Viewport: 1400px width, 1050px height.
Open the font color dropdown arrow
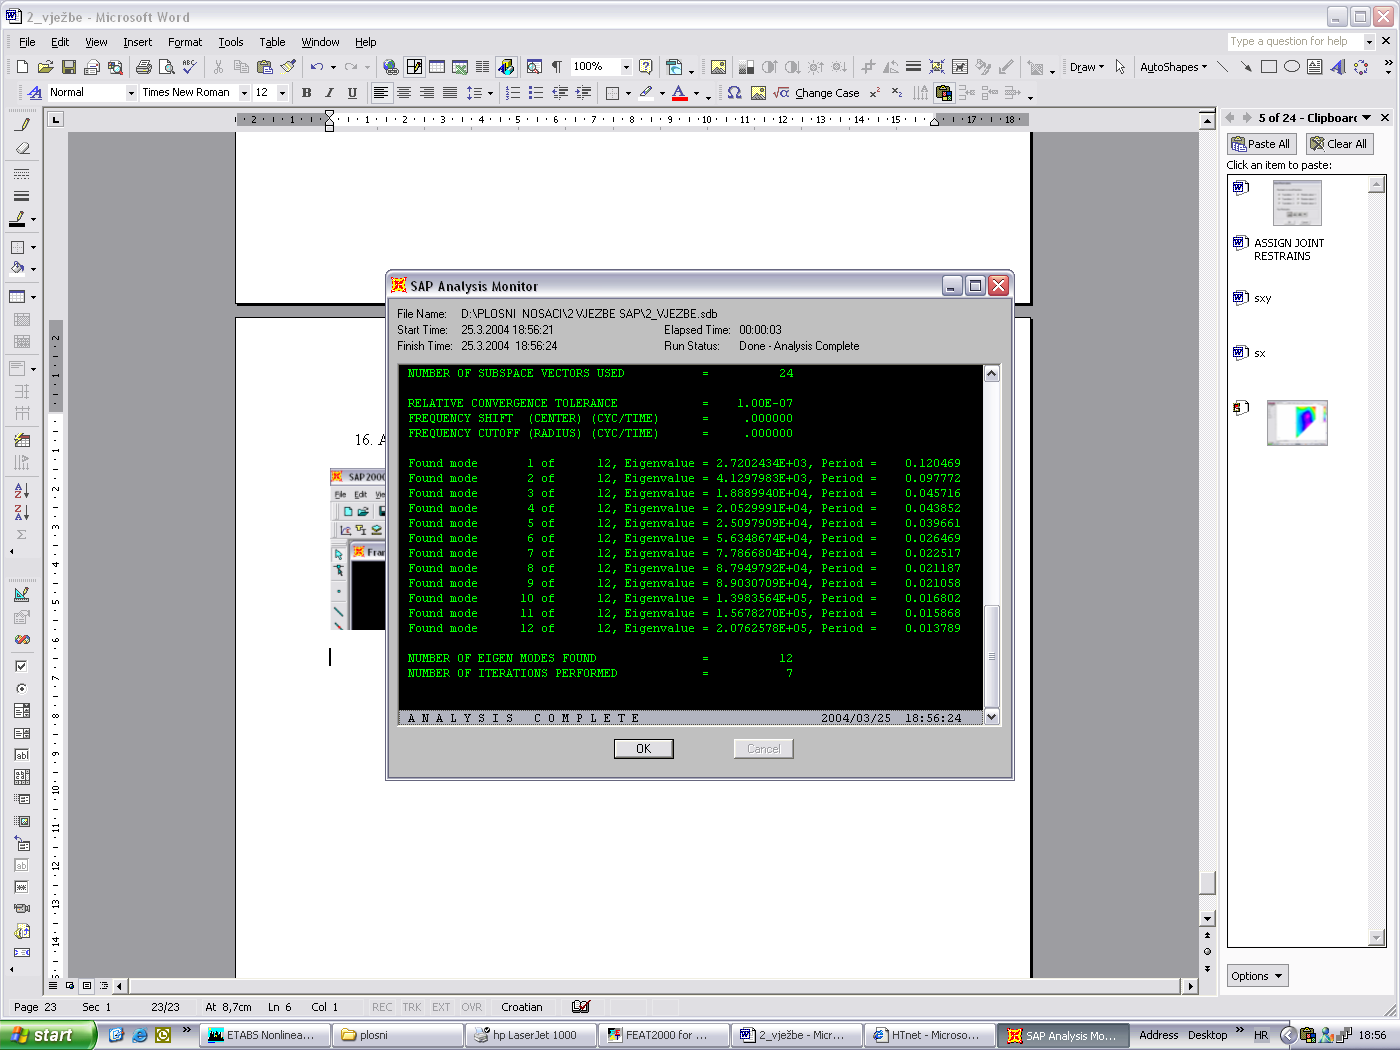(x=696, y=94)
